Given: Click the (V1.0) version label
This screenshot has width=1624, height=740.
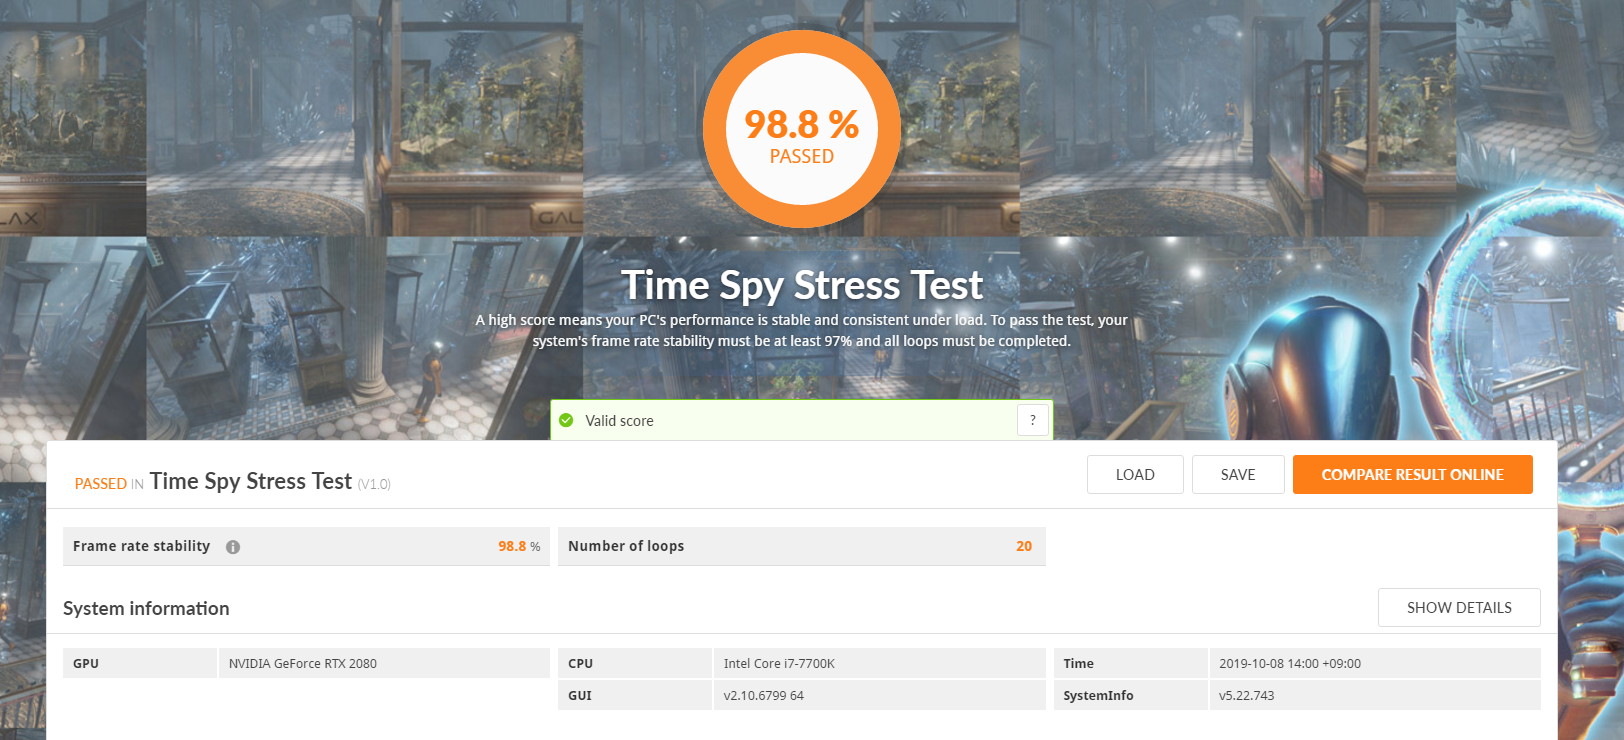Looking at the screenshot, I should 374,485.
